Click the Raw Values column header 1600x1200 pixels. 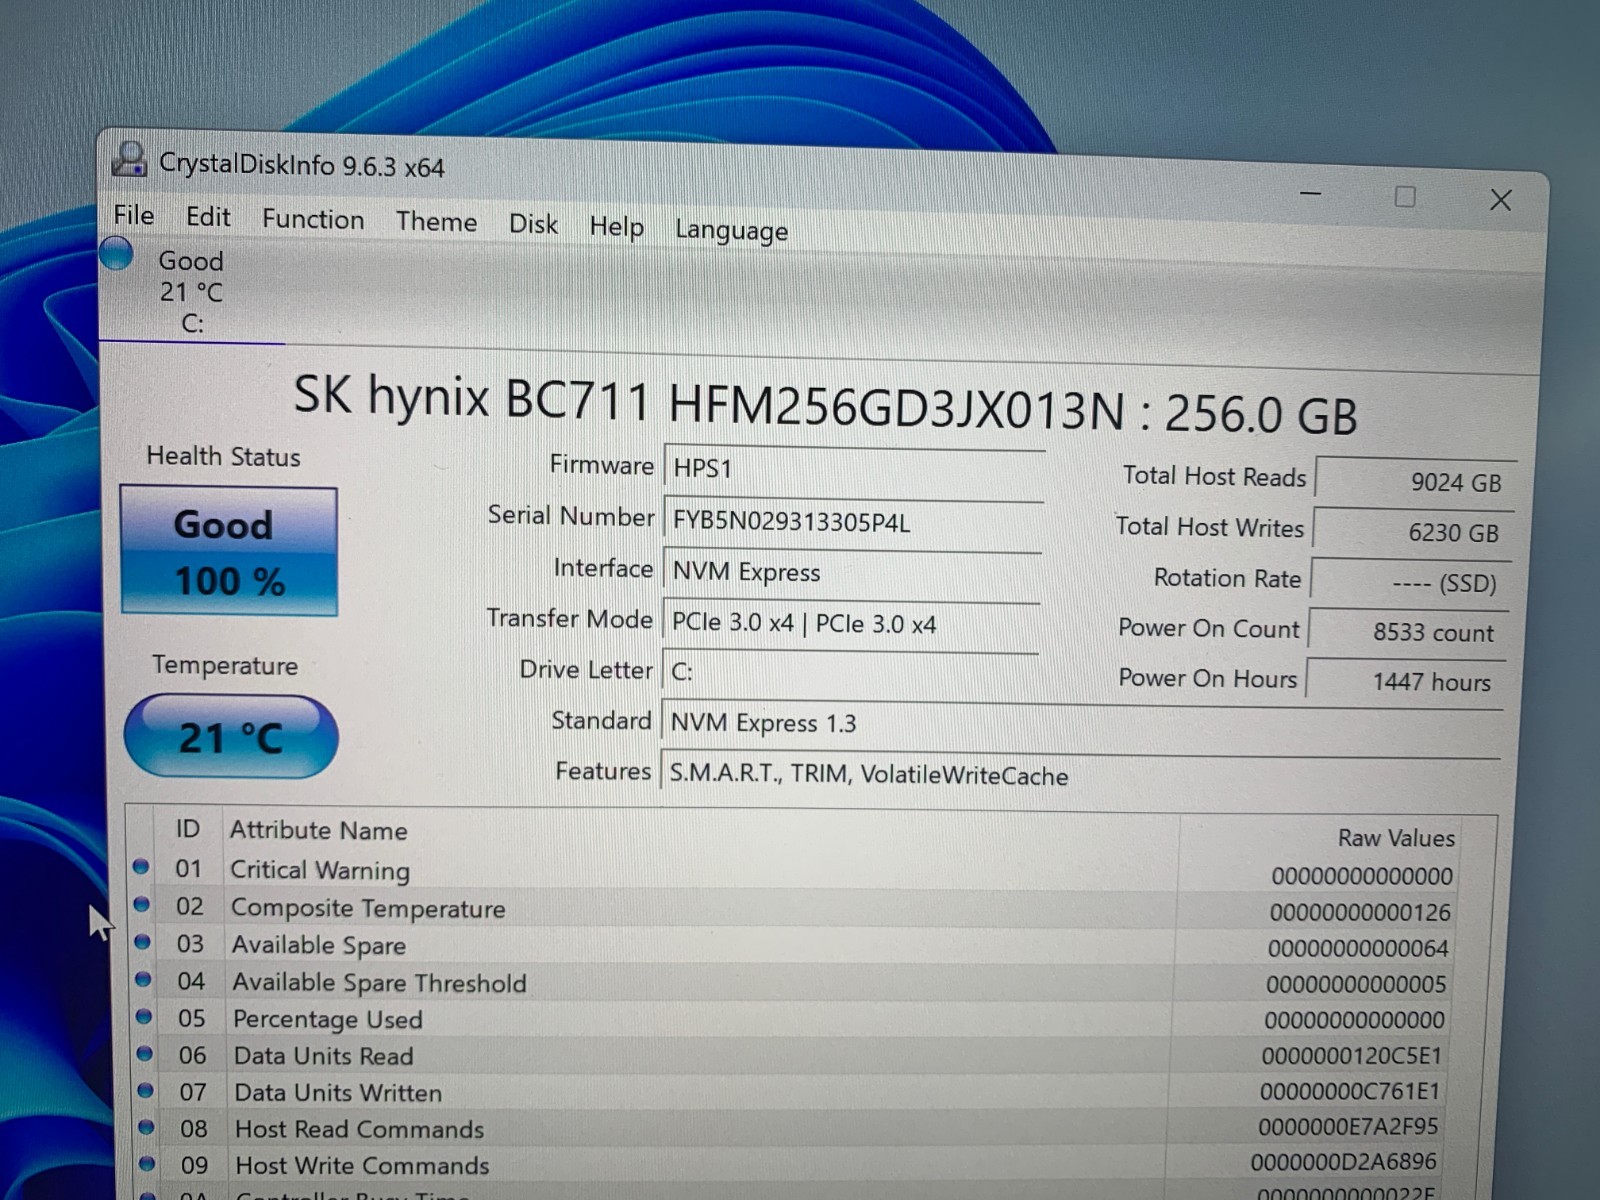(x=1396, y=838)
